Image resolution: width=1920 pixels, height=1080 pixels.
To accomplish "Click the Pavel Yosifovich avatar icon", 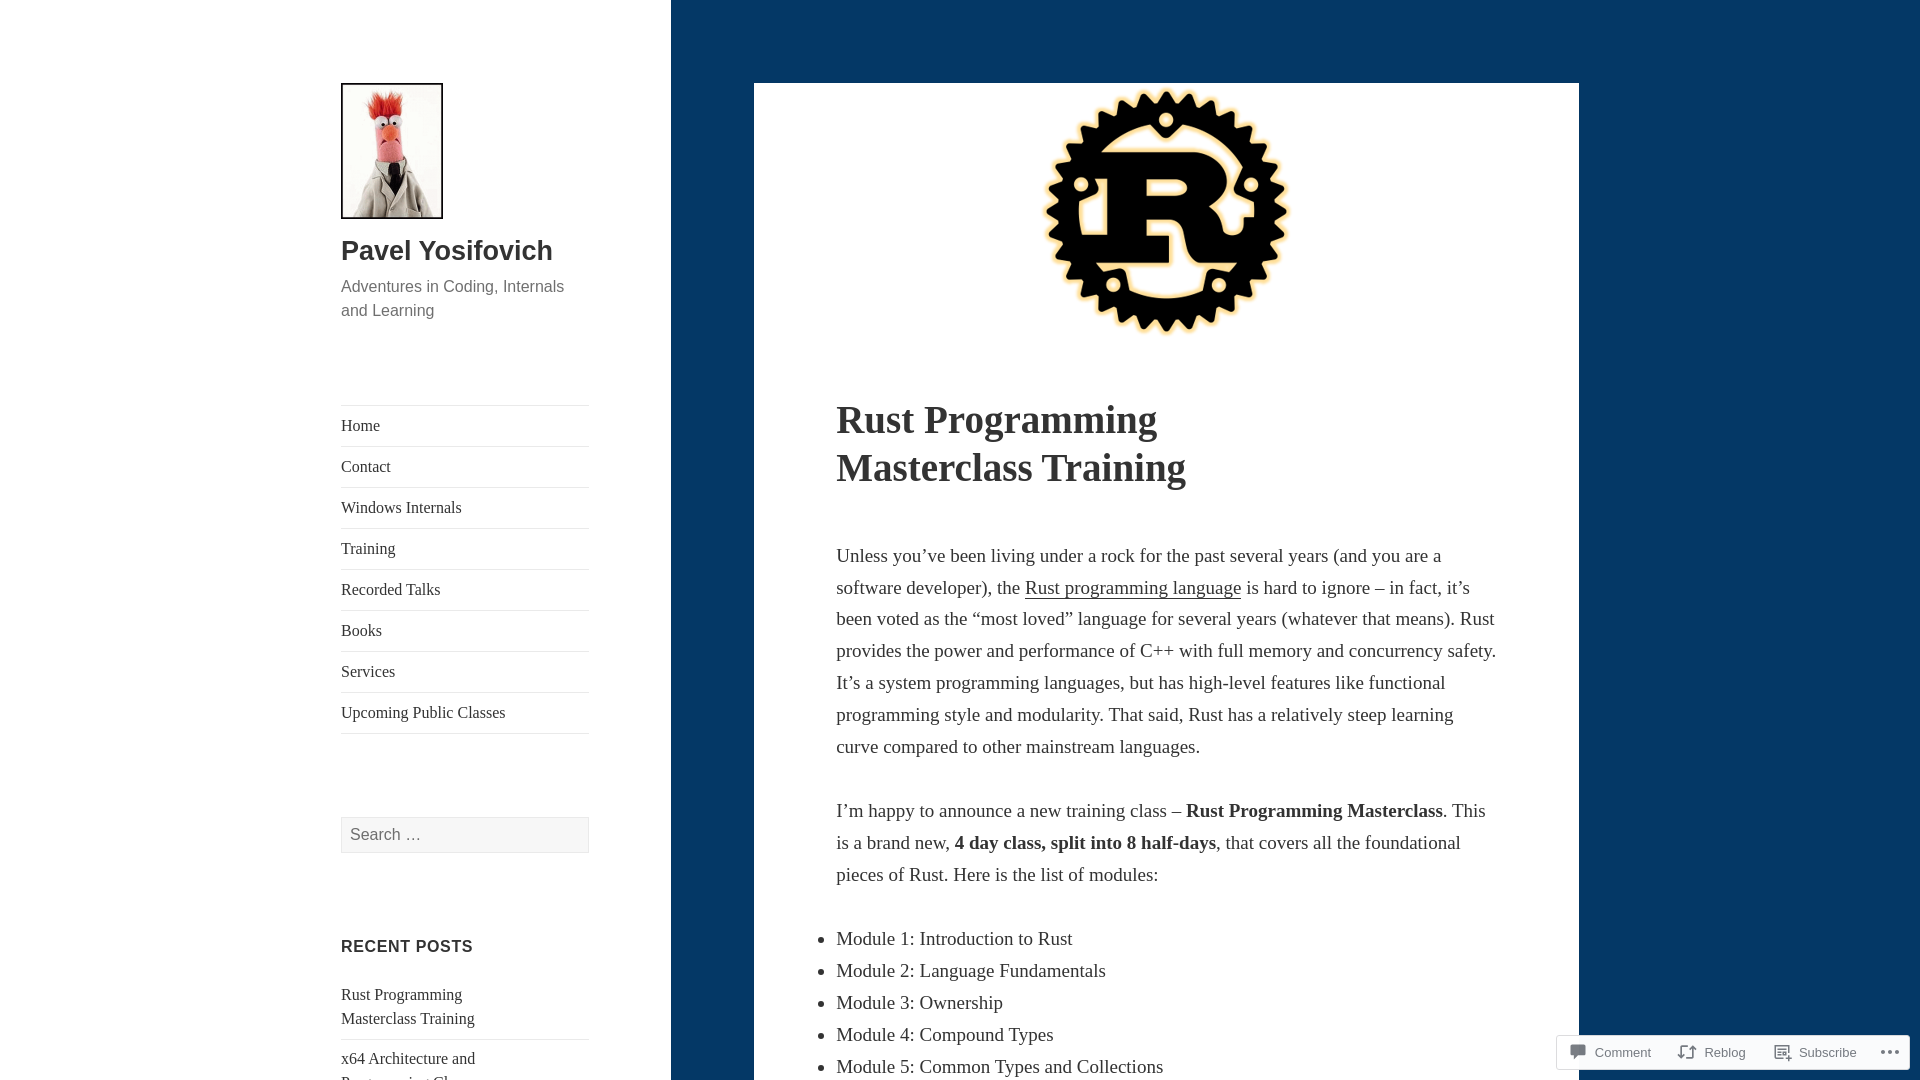I will (392, 150).
